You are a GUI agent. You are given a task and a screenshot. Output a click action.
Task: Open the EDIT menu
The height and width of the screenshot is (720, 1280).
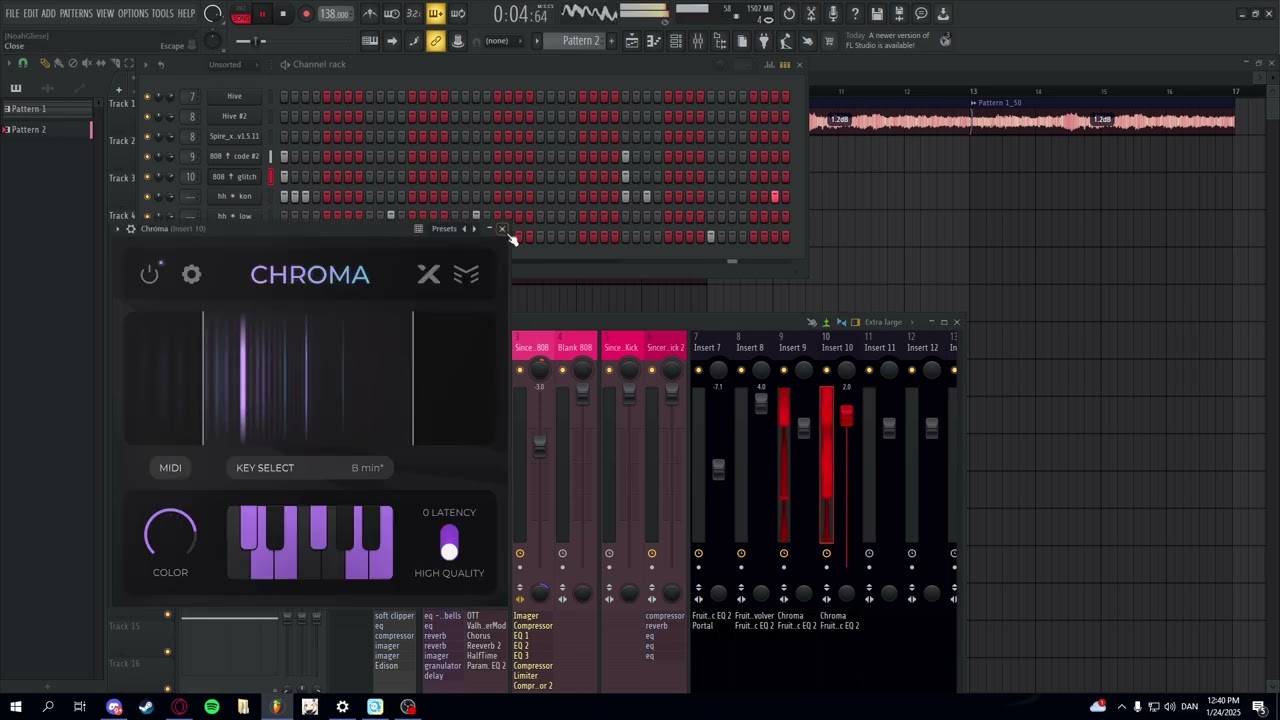point(30,14)
